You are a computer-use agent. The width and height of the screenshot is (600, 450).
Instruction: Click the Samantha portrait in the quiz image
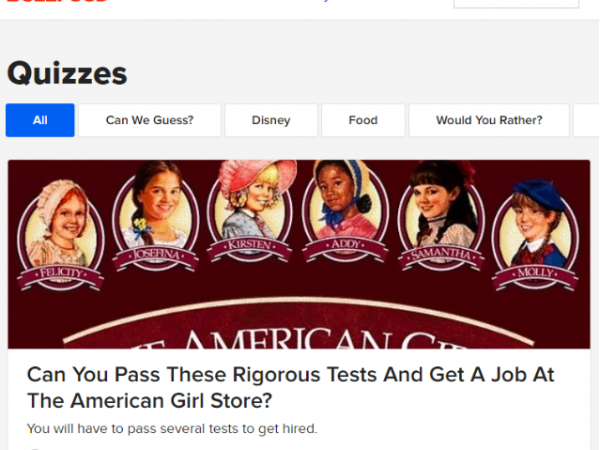click(441, 215)
